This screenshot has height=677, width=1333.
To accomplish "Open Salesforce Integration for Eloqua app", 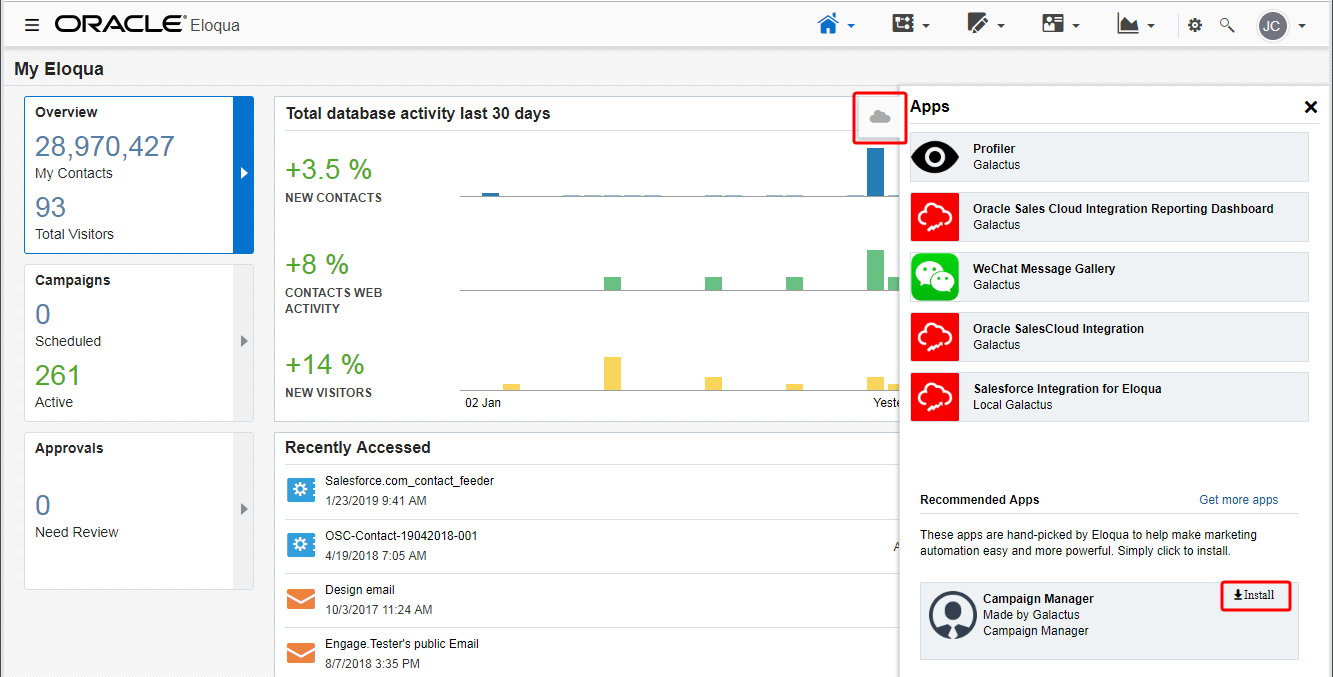I will click(1109, 397).
